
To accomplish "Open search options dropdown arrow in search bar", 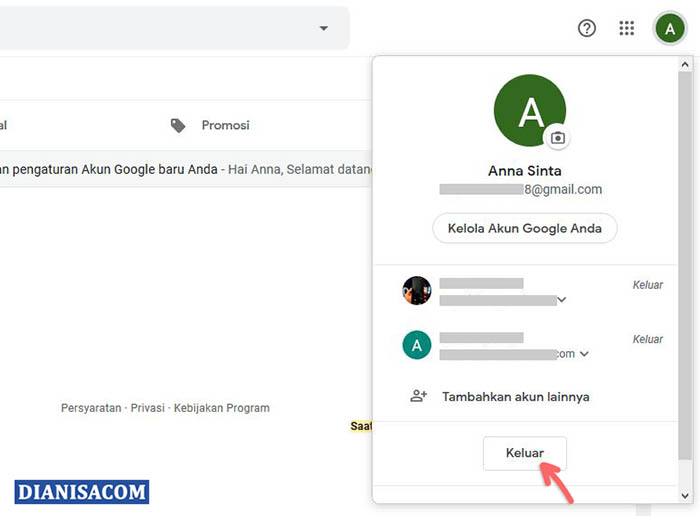I will coord(324,28).
